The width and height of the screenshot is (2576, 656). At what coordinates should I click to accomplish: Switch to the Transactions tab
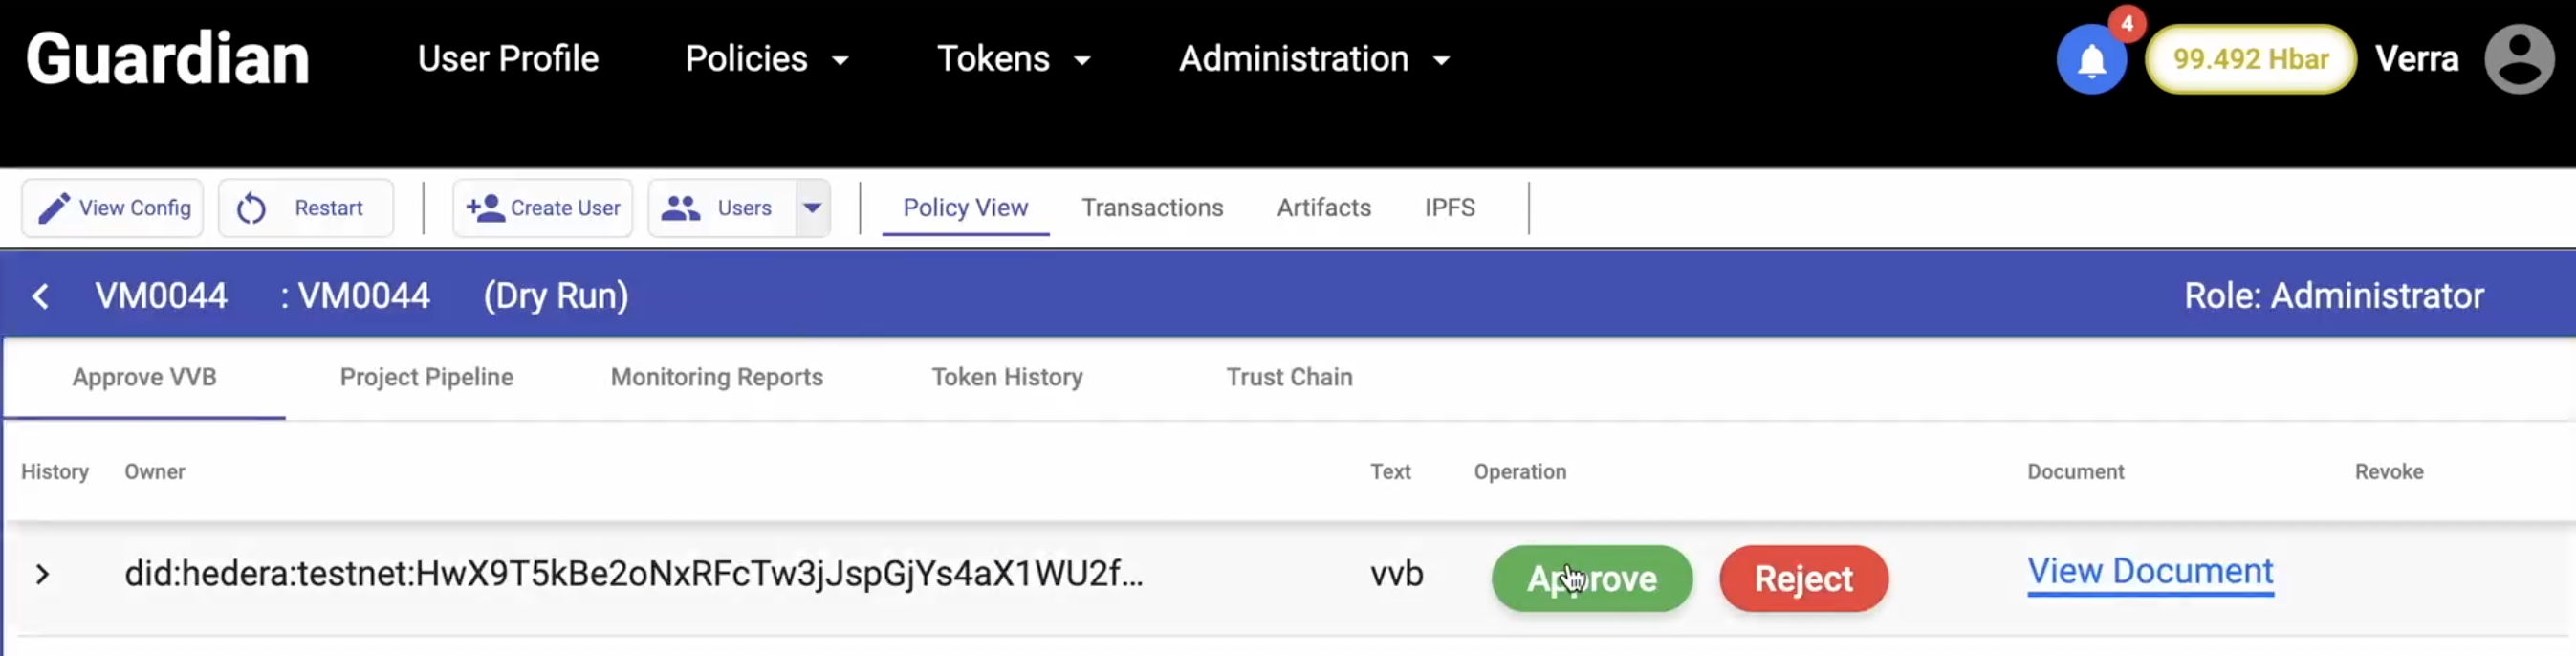[x=1152, y=208]
